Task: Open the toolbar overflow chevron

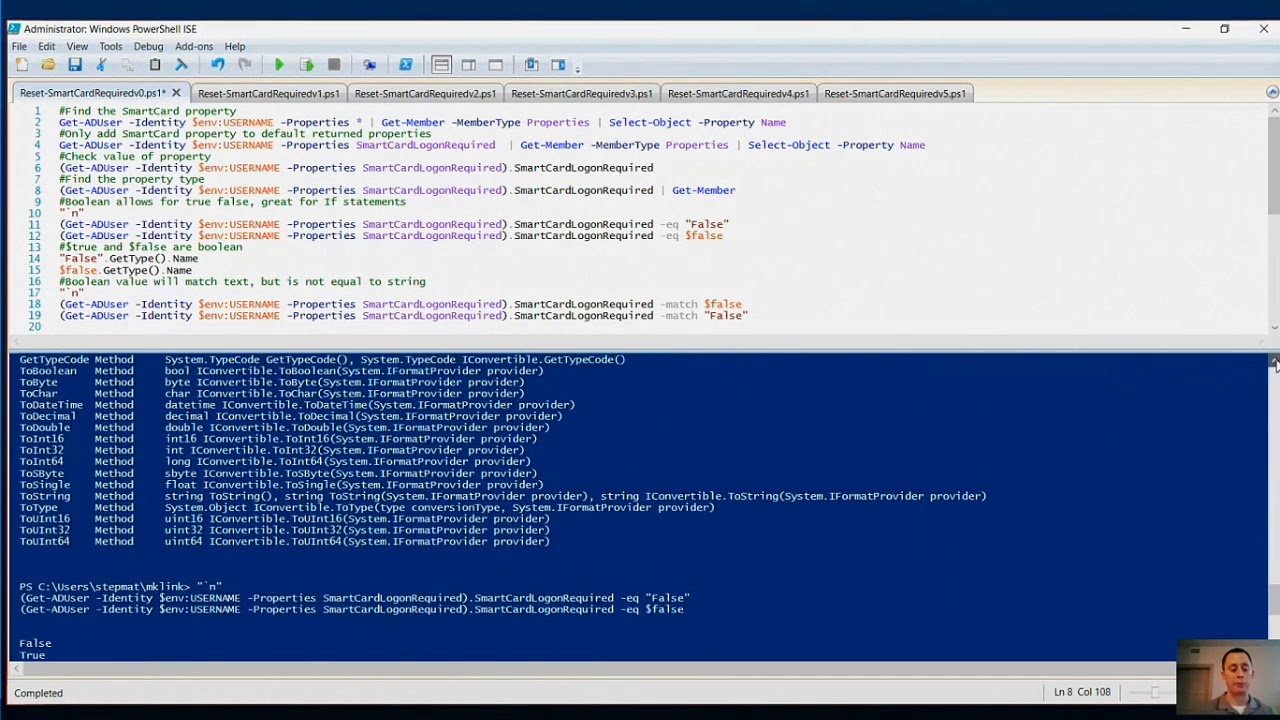Action: point(577,69)
